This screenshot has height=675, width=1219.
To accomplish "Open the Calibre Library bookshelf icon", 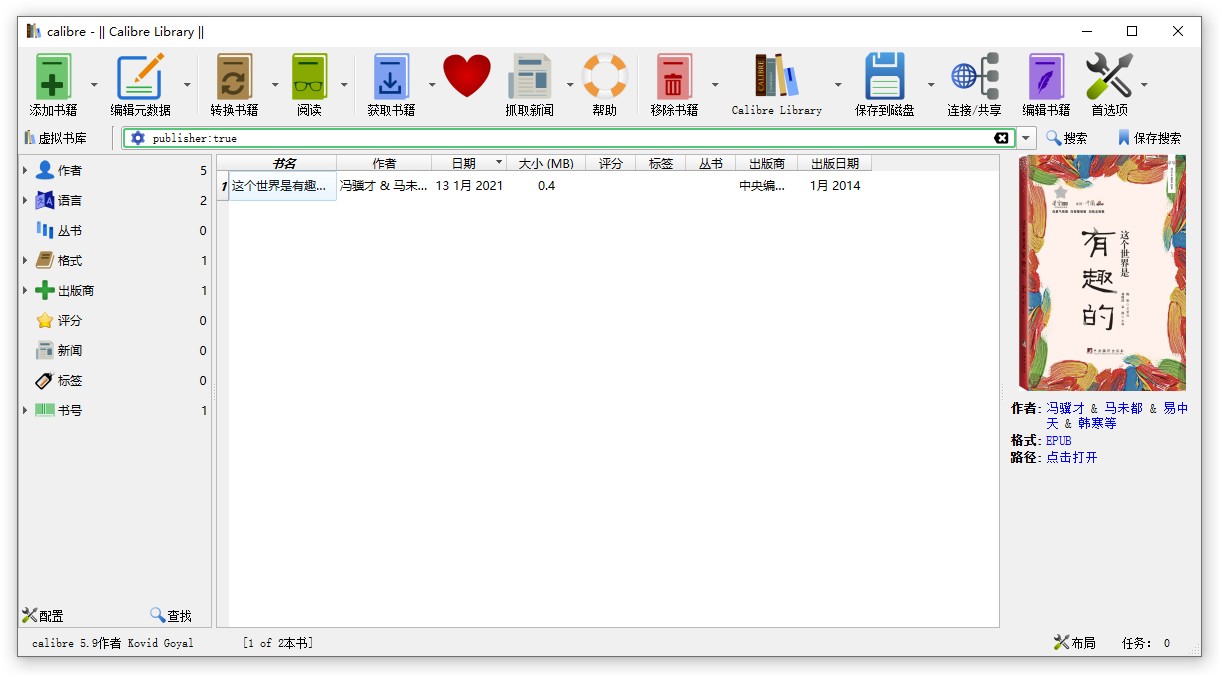I will (776, 76).
